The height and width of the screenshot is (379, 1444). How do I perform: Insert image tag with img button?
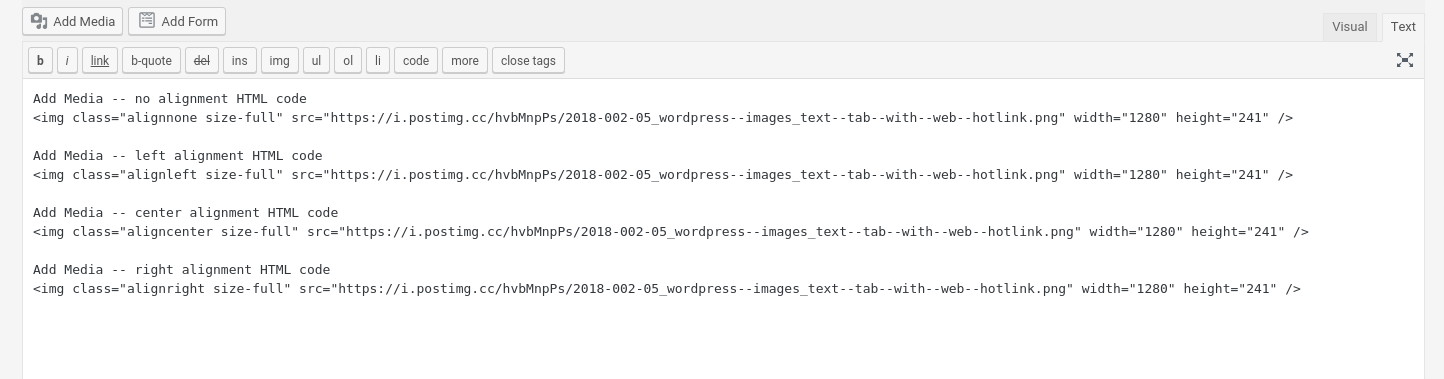coord(279,61)
